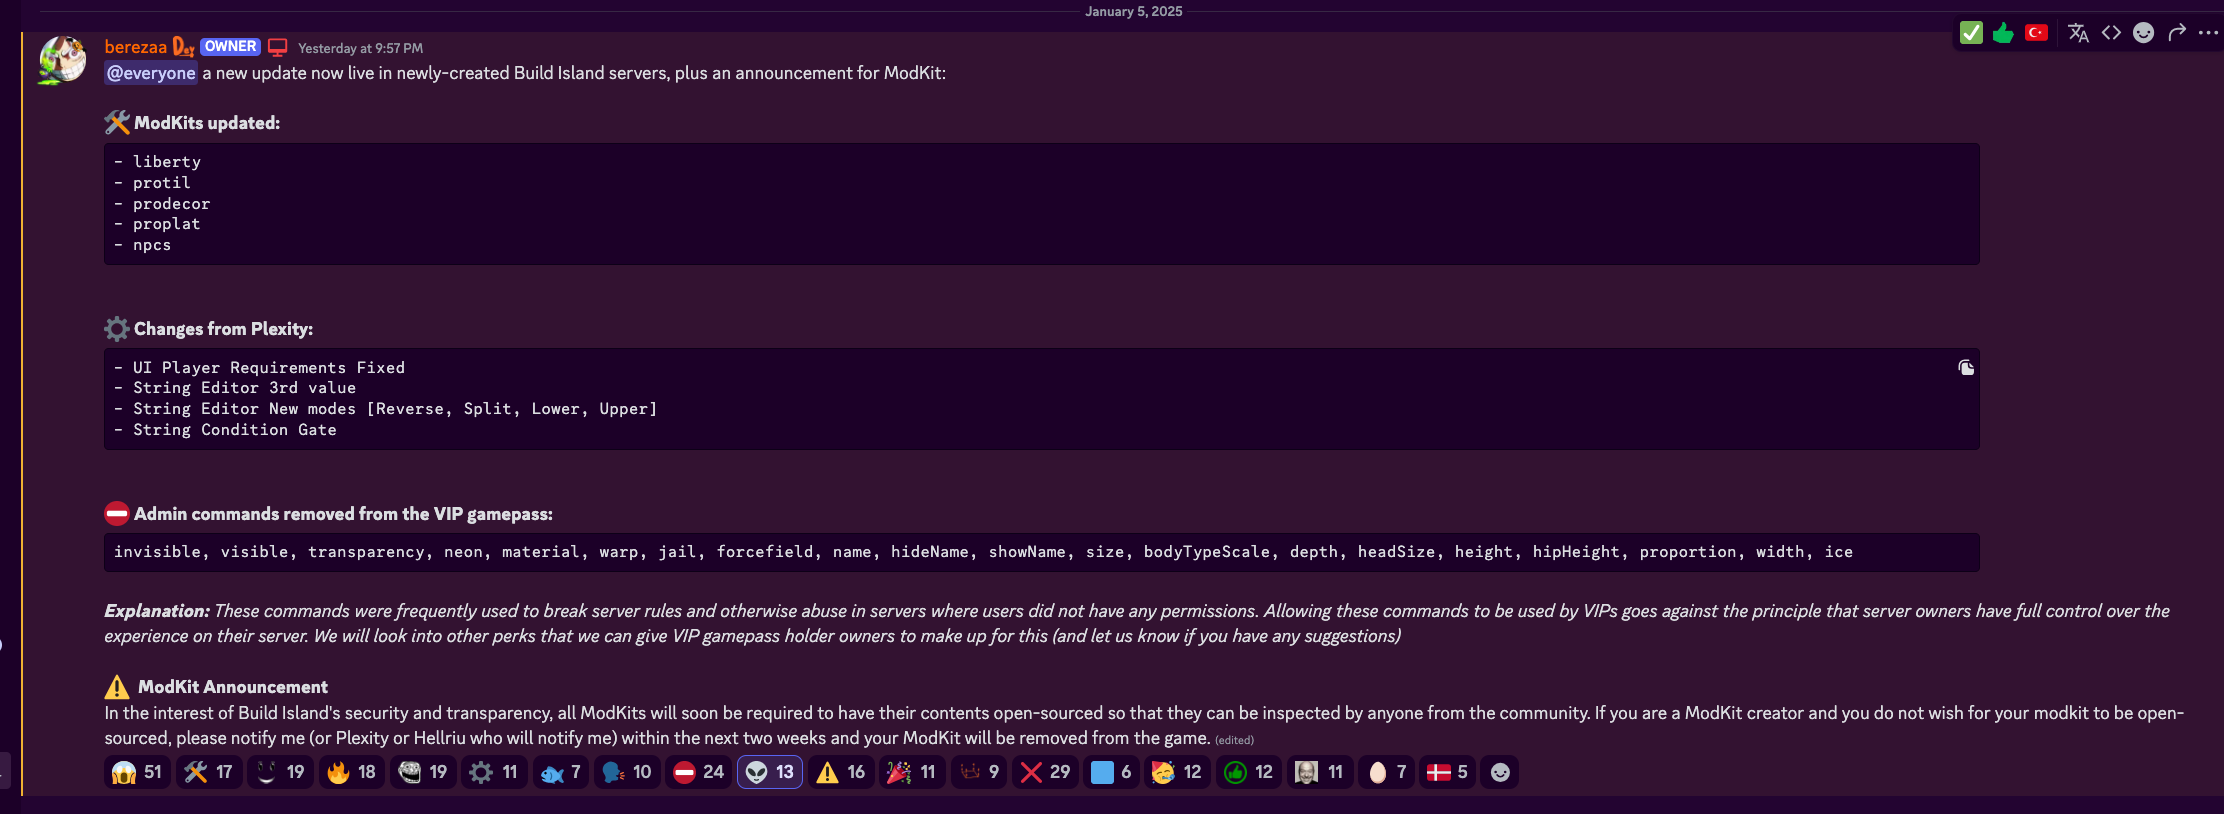
Task: Toggle the partying face reaction with 12
Action: tap(1177, 772)
